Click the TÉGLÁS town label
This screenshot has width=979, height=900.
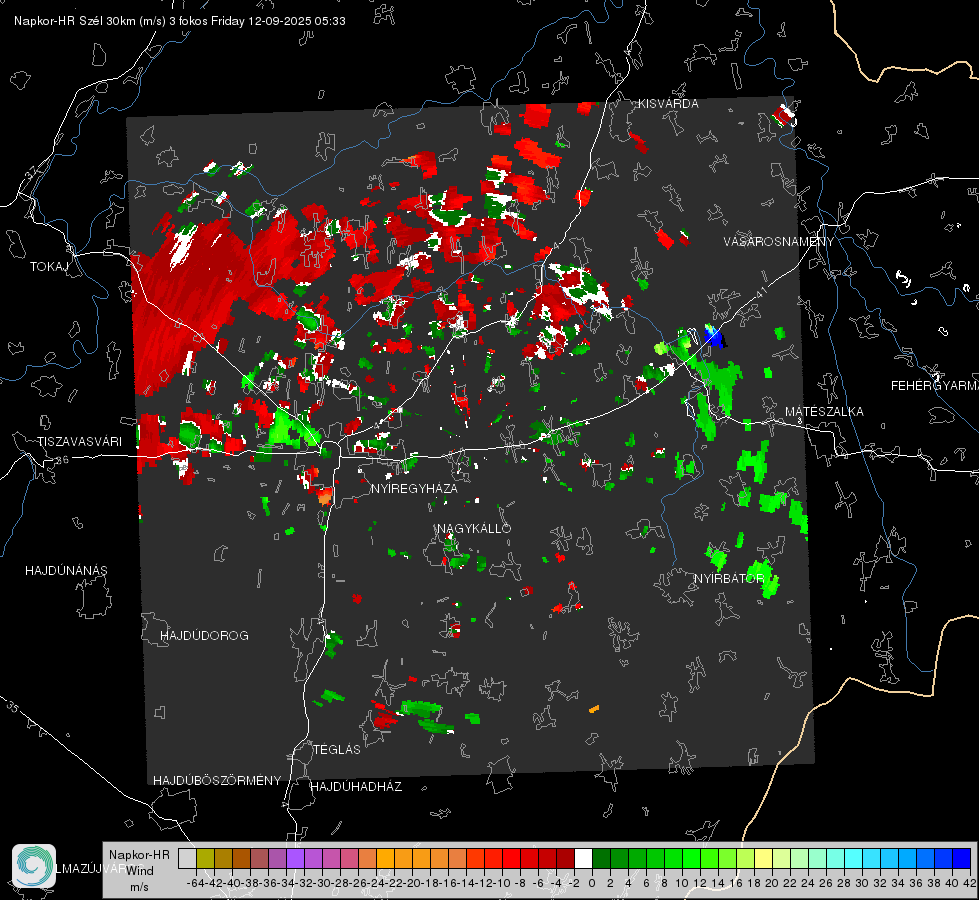tap(337, 750)
